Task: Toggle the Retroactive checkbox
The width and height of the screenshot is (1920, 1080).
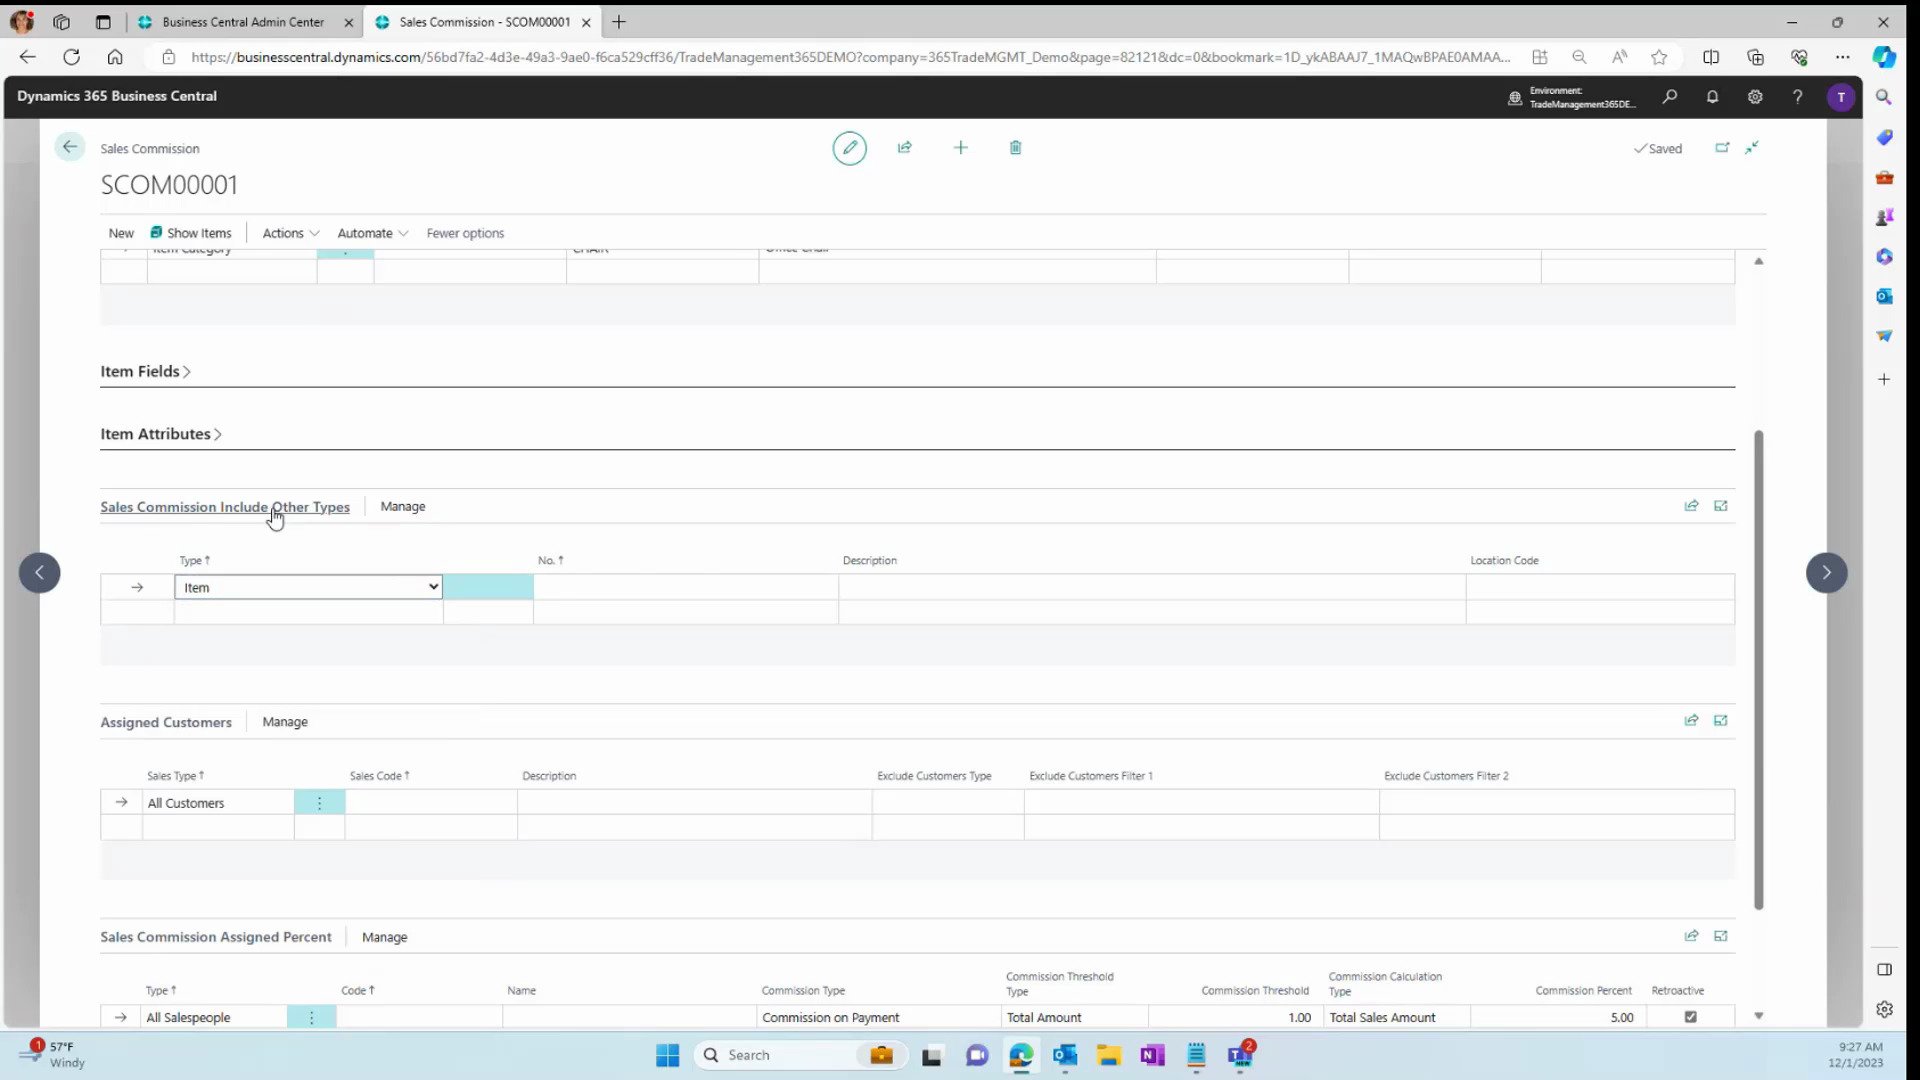Action: (x=1690, y=1017)
